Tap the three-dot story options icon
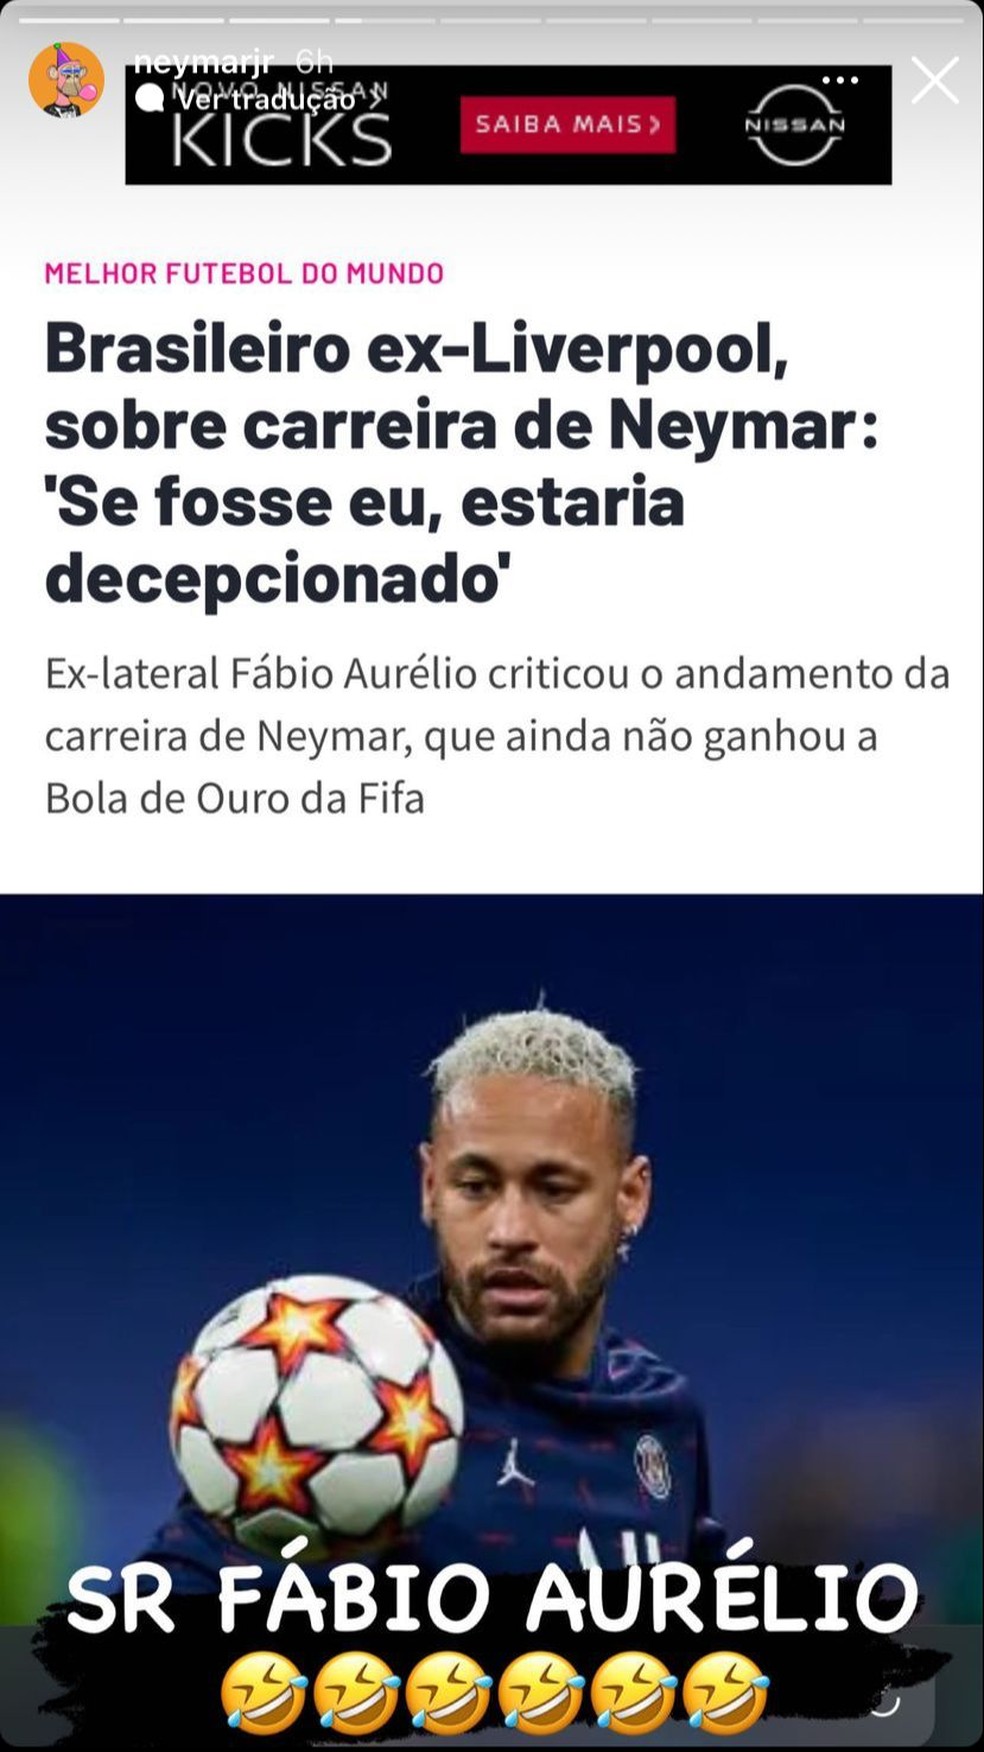The width and height of the screenshot is (984, 1752). (x=840, y=80)
